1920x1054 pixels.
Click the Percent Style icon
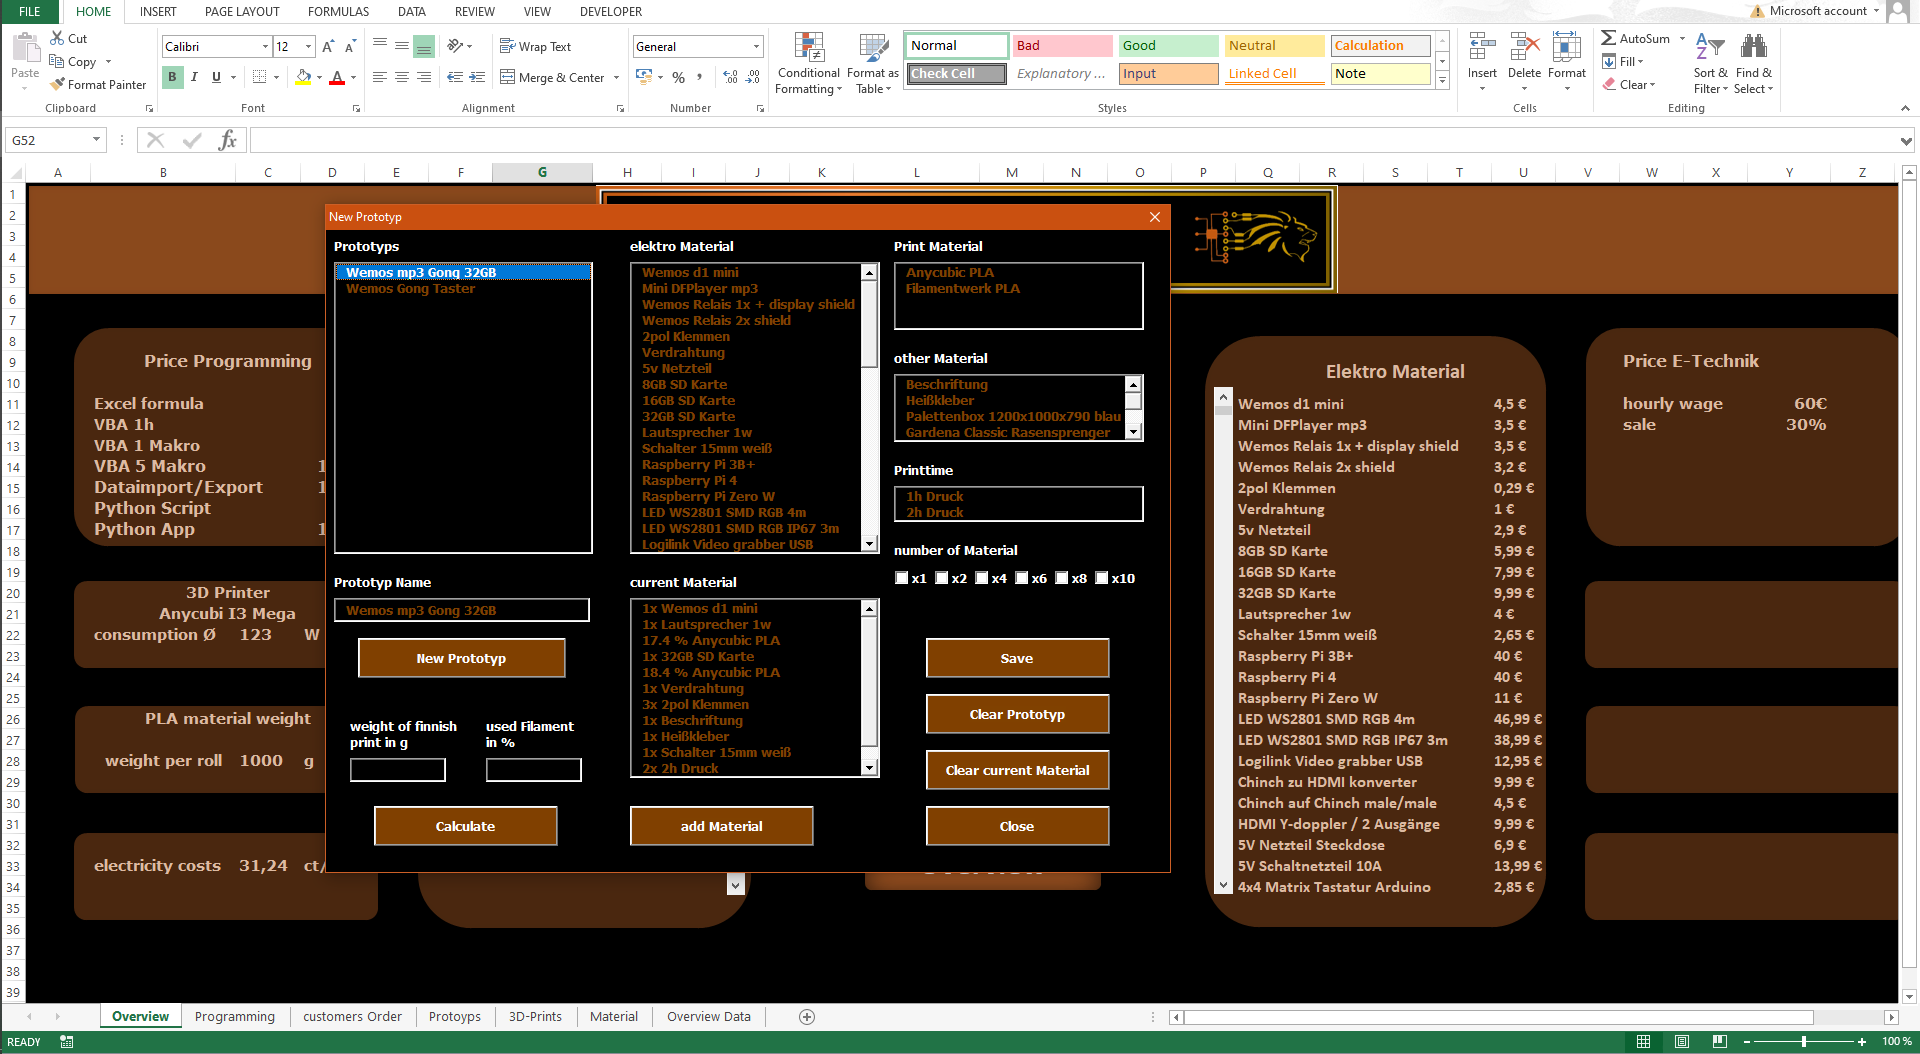point(679,77)
